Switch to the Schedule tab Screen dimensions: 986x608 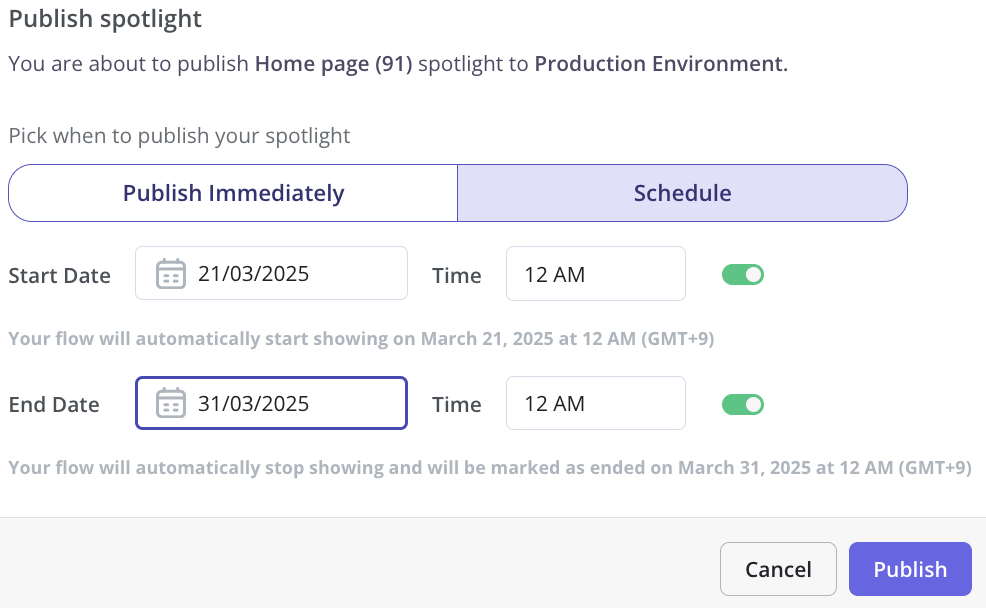click(x=682, y=193)
